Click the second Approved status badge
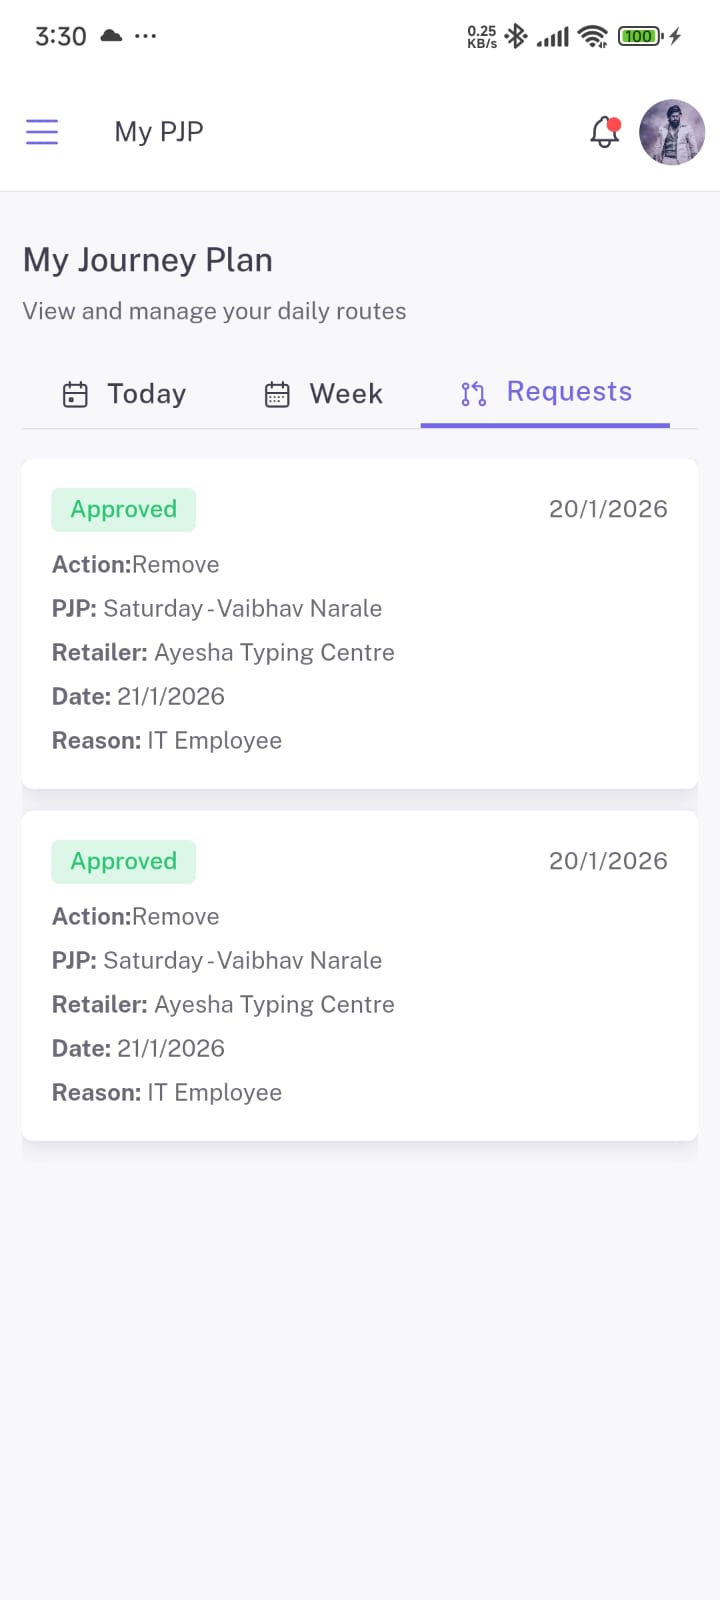Screen dimensions: 720x1600 click(x=123, y=861)
